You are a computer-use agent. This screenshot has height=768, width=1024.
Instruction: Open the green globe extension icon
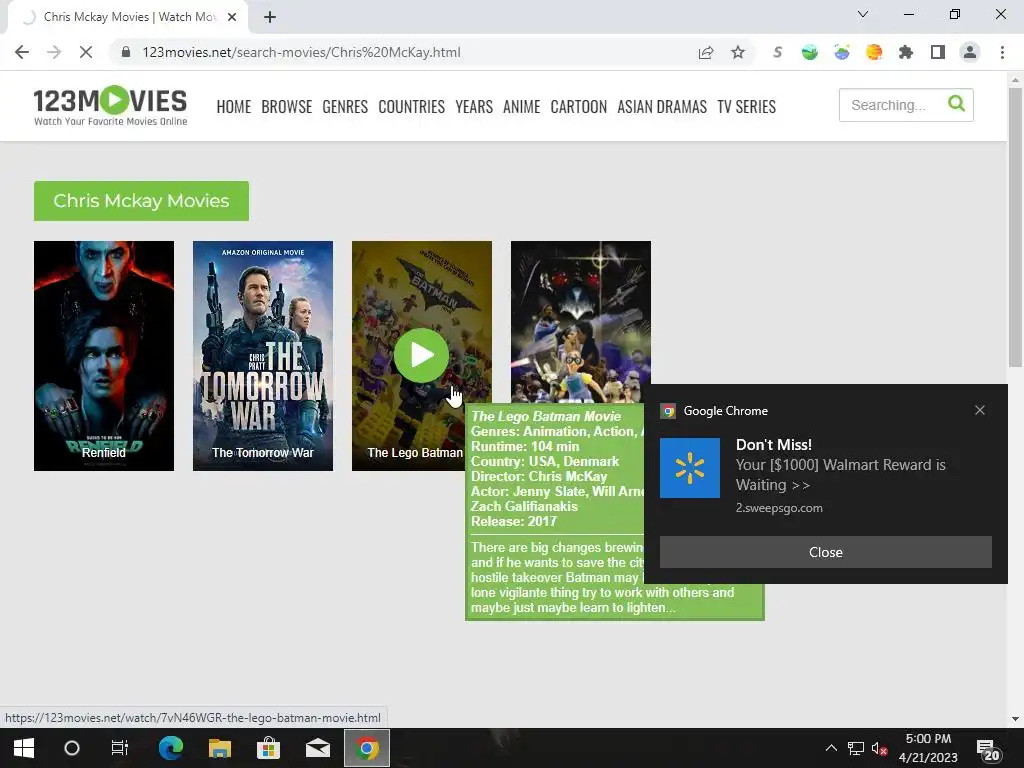pyautogui.click(x=810, y=52)
